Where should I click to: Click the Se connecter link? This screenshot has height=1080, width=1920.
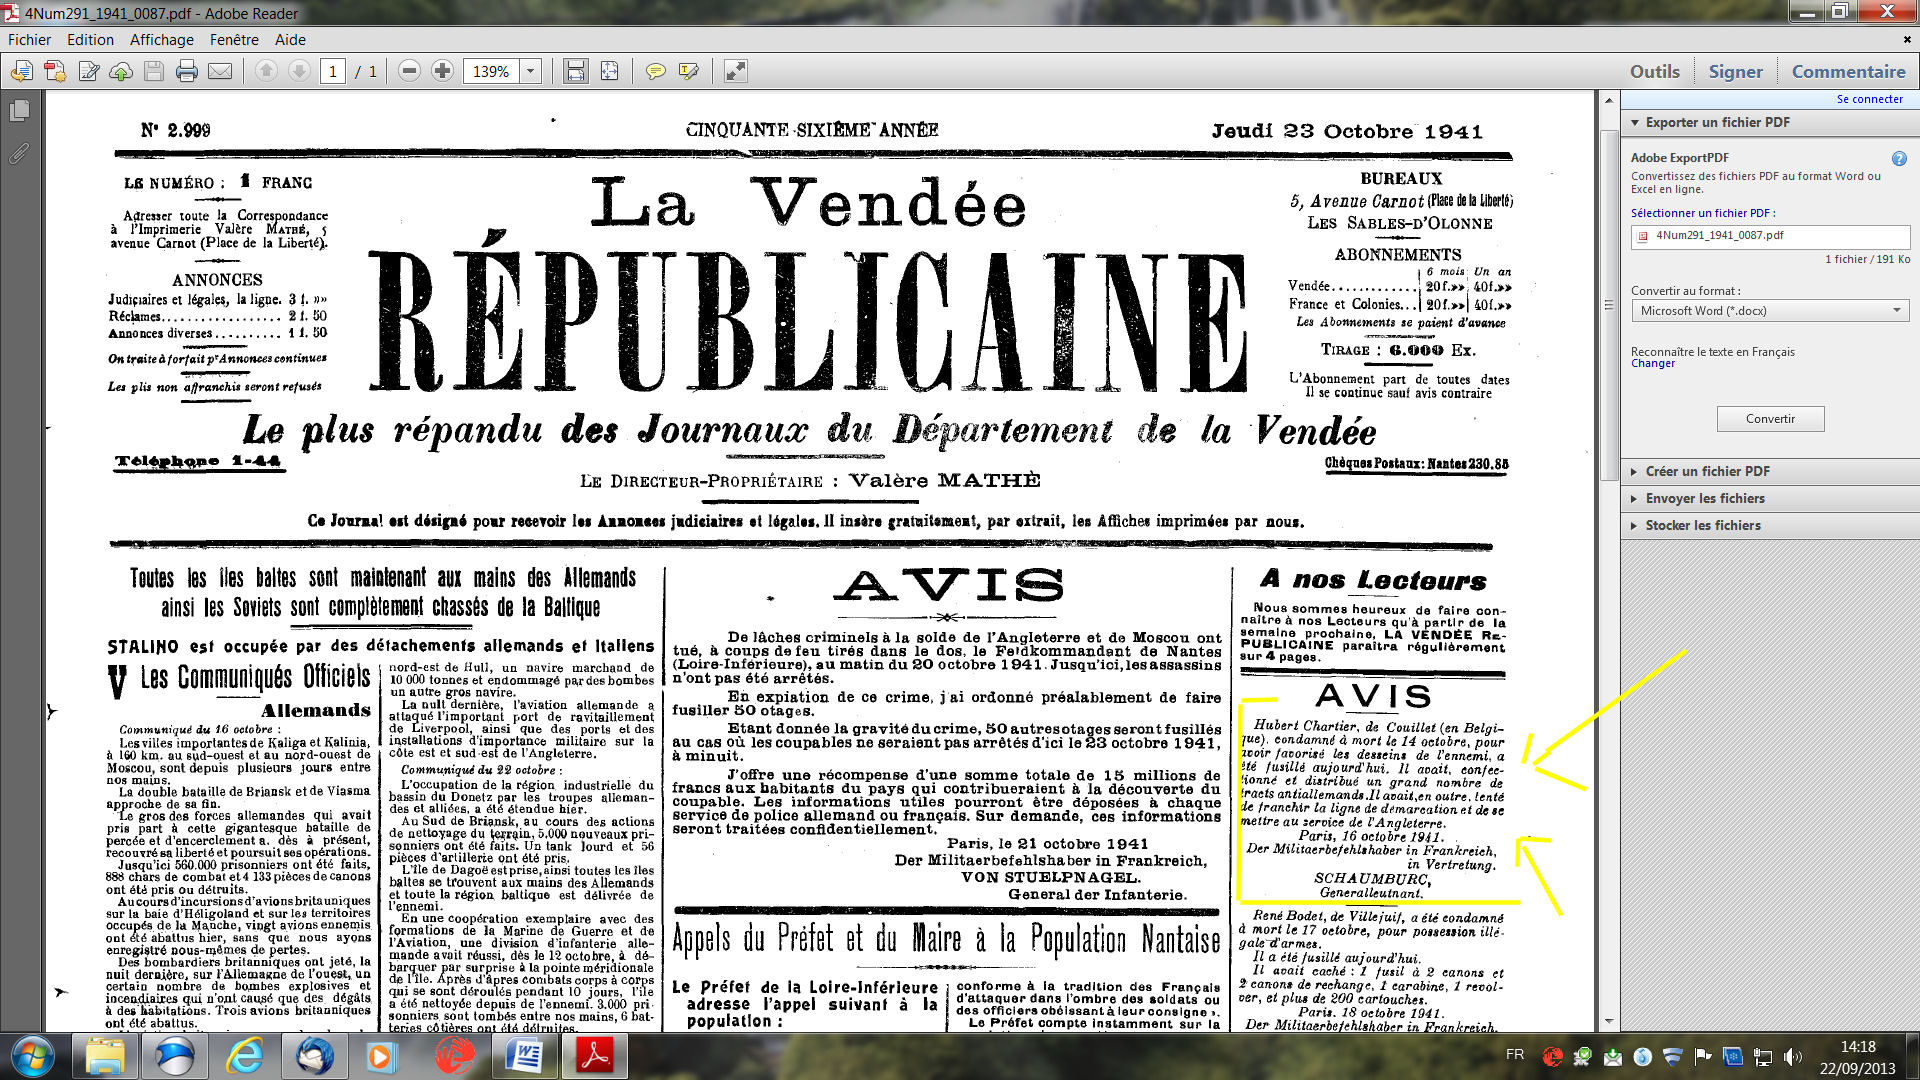pos(1869,99)
